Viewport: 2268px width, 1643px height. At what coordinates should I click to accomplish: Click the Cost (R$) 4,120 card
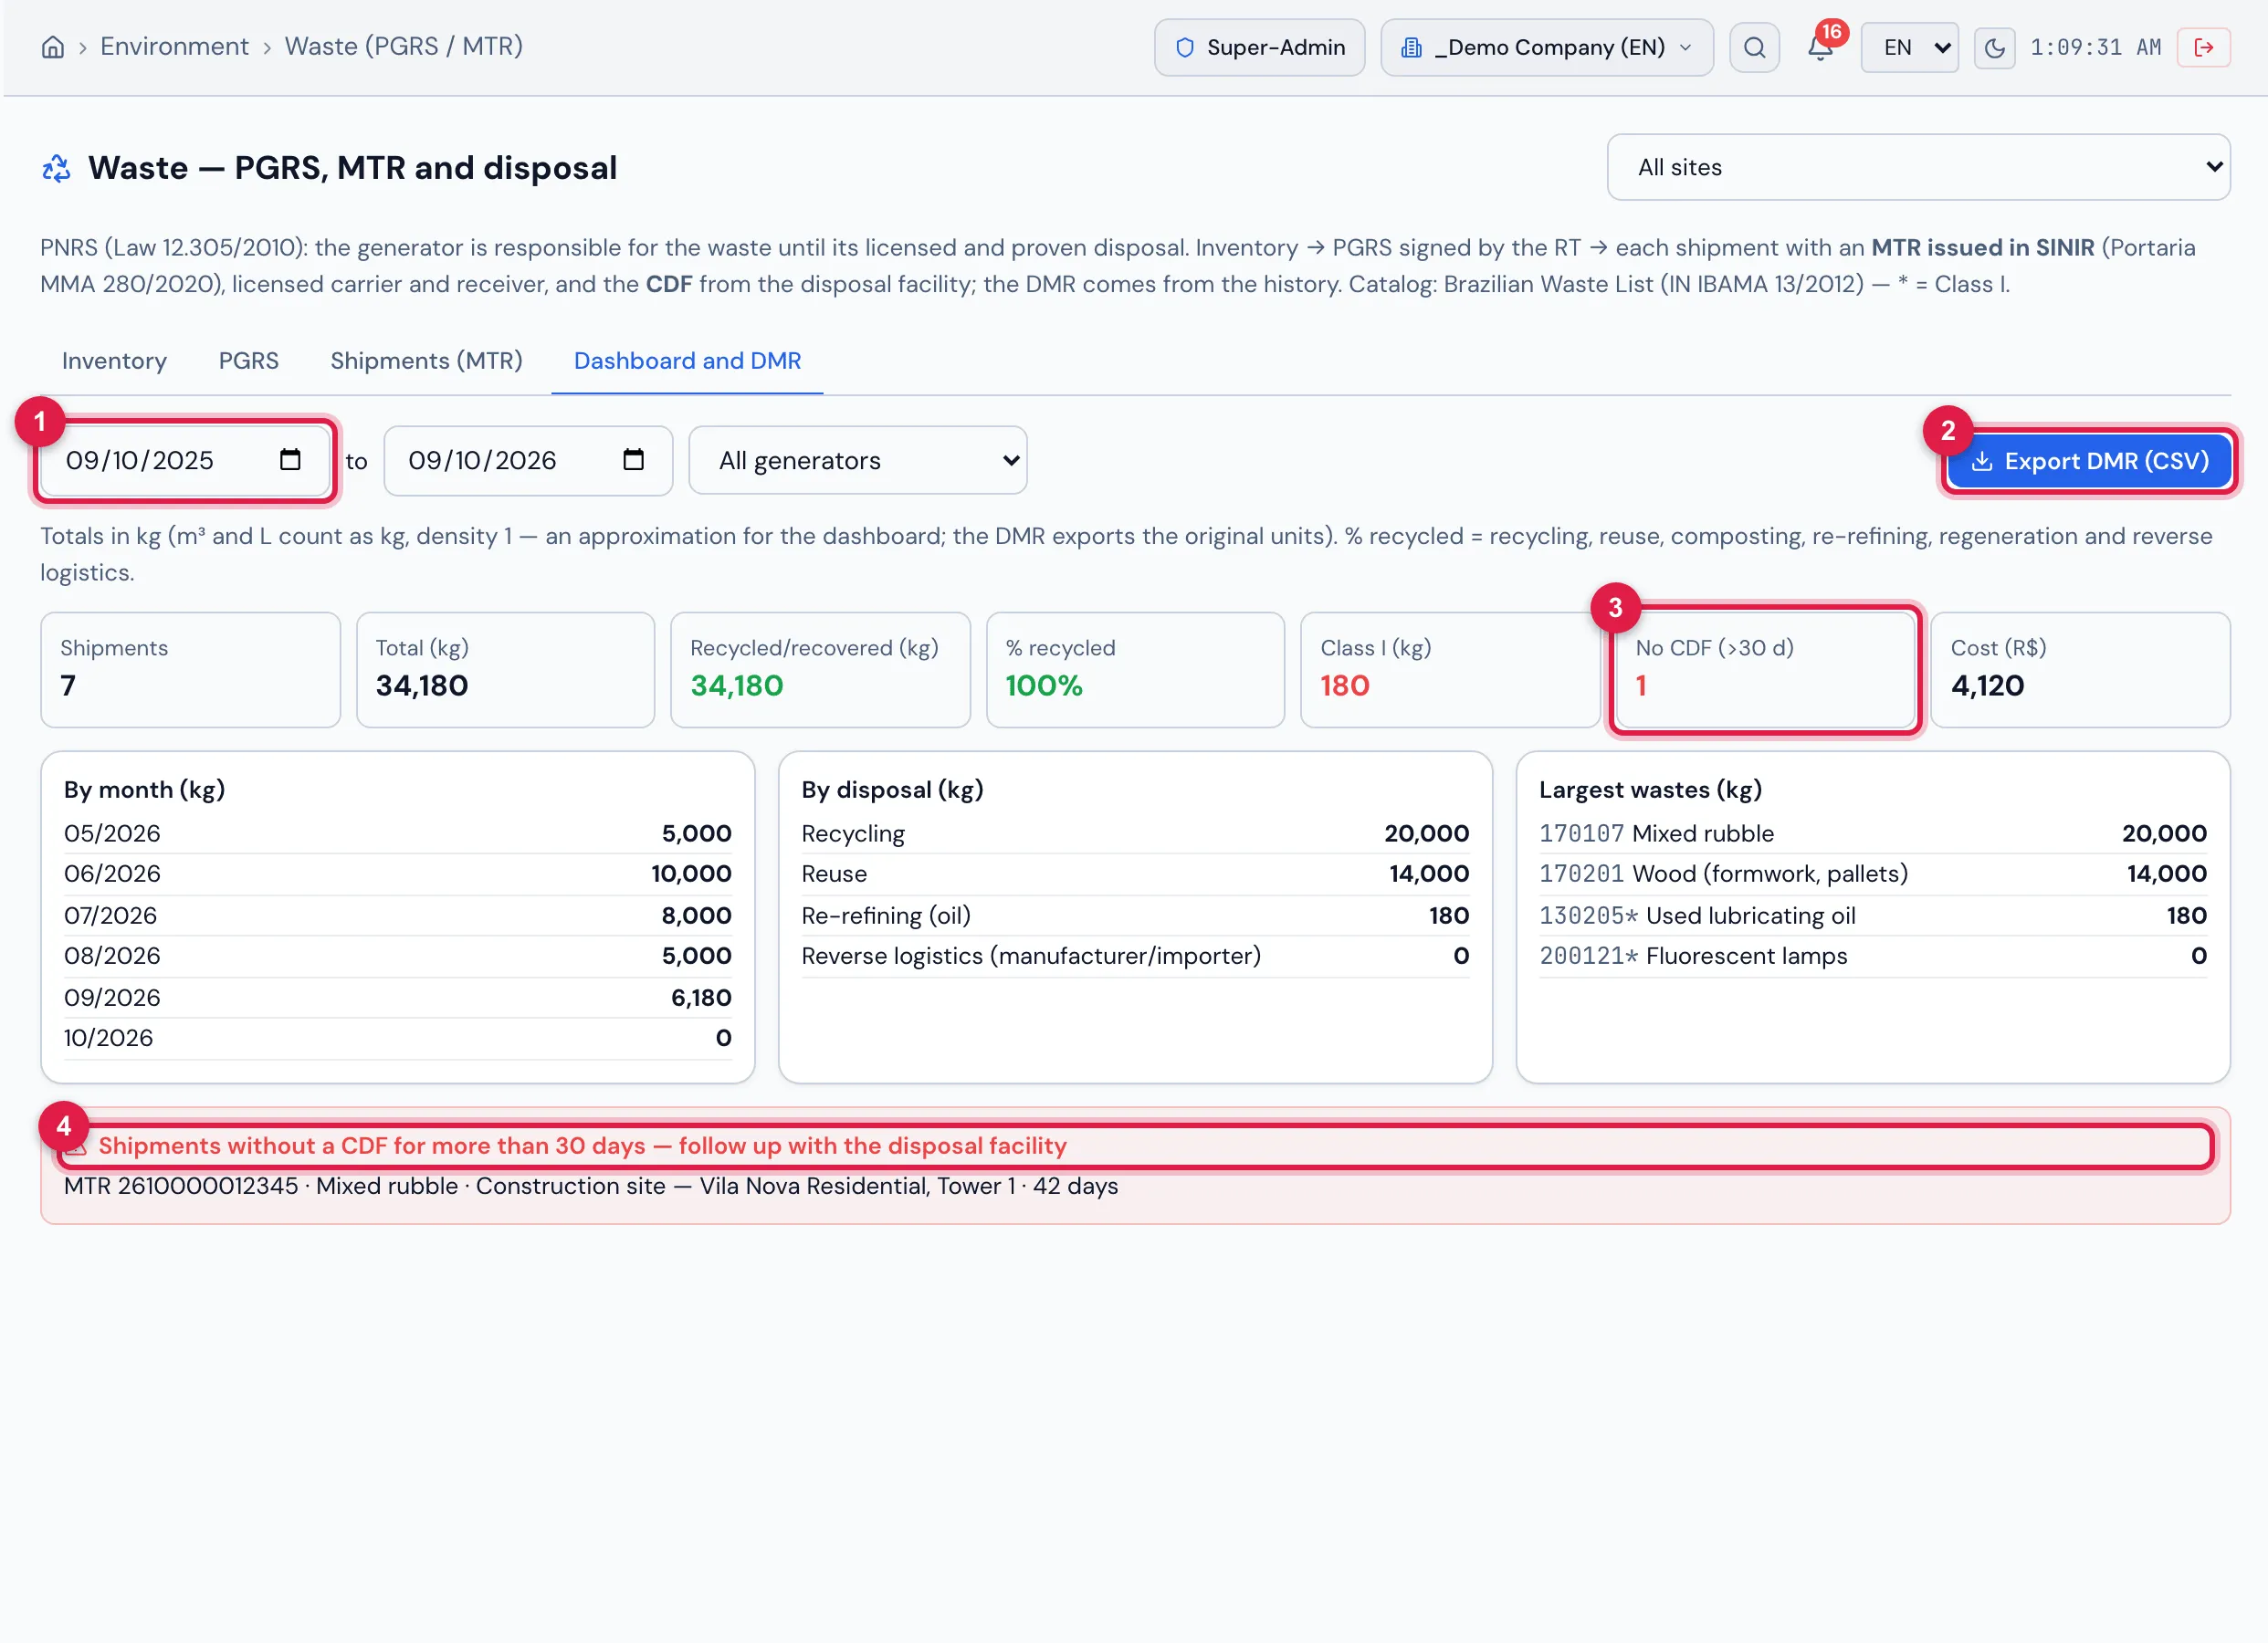pos(2080,670)
